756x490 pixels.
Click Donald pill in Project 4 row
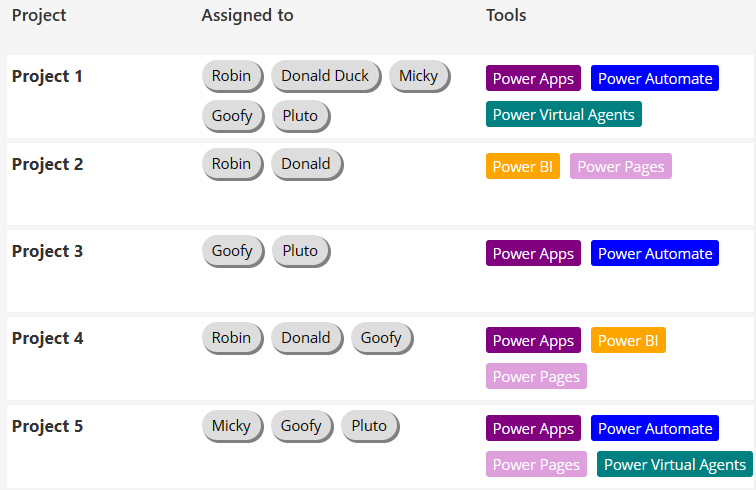pyautogui.click(x=307, y=338)
